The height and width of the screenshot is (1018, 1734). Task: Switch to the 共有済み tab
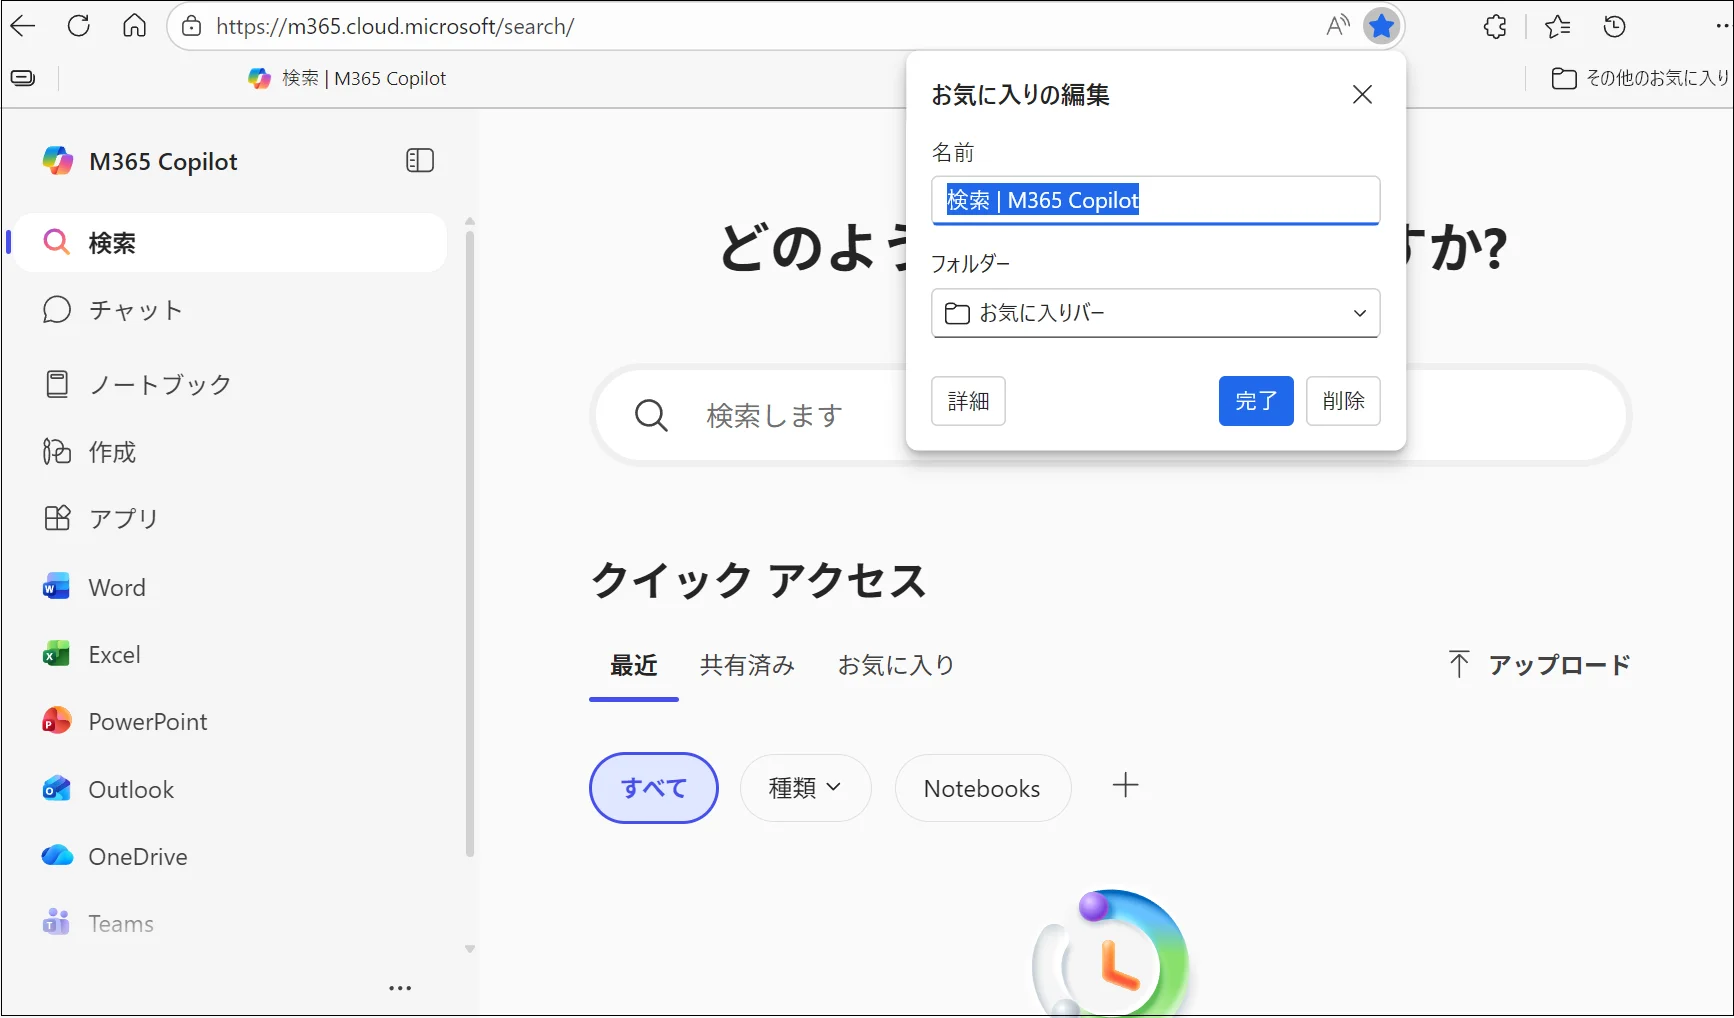[x=747, y=665]
